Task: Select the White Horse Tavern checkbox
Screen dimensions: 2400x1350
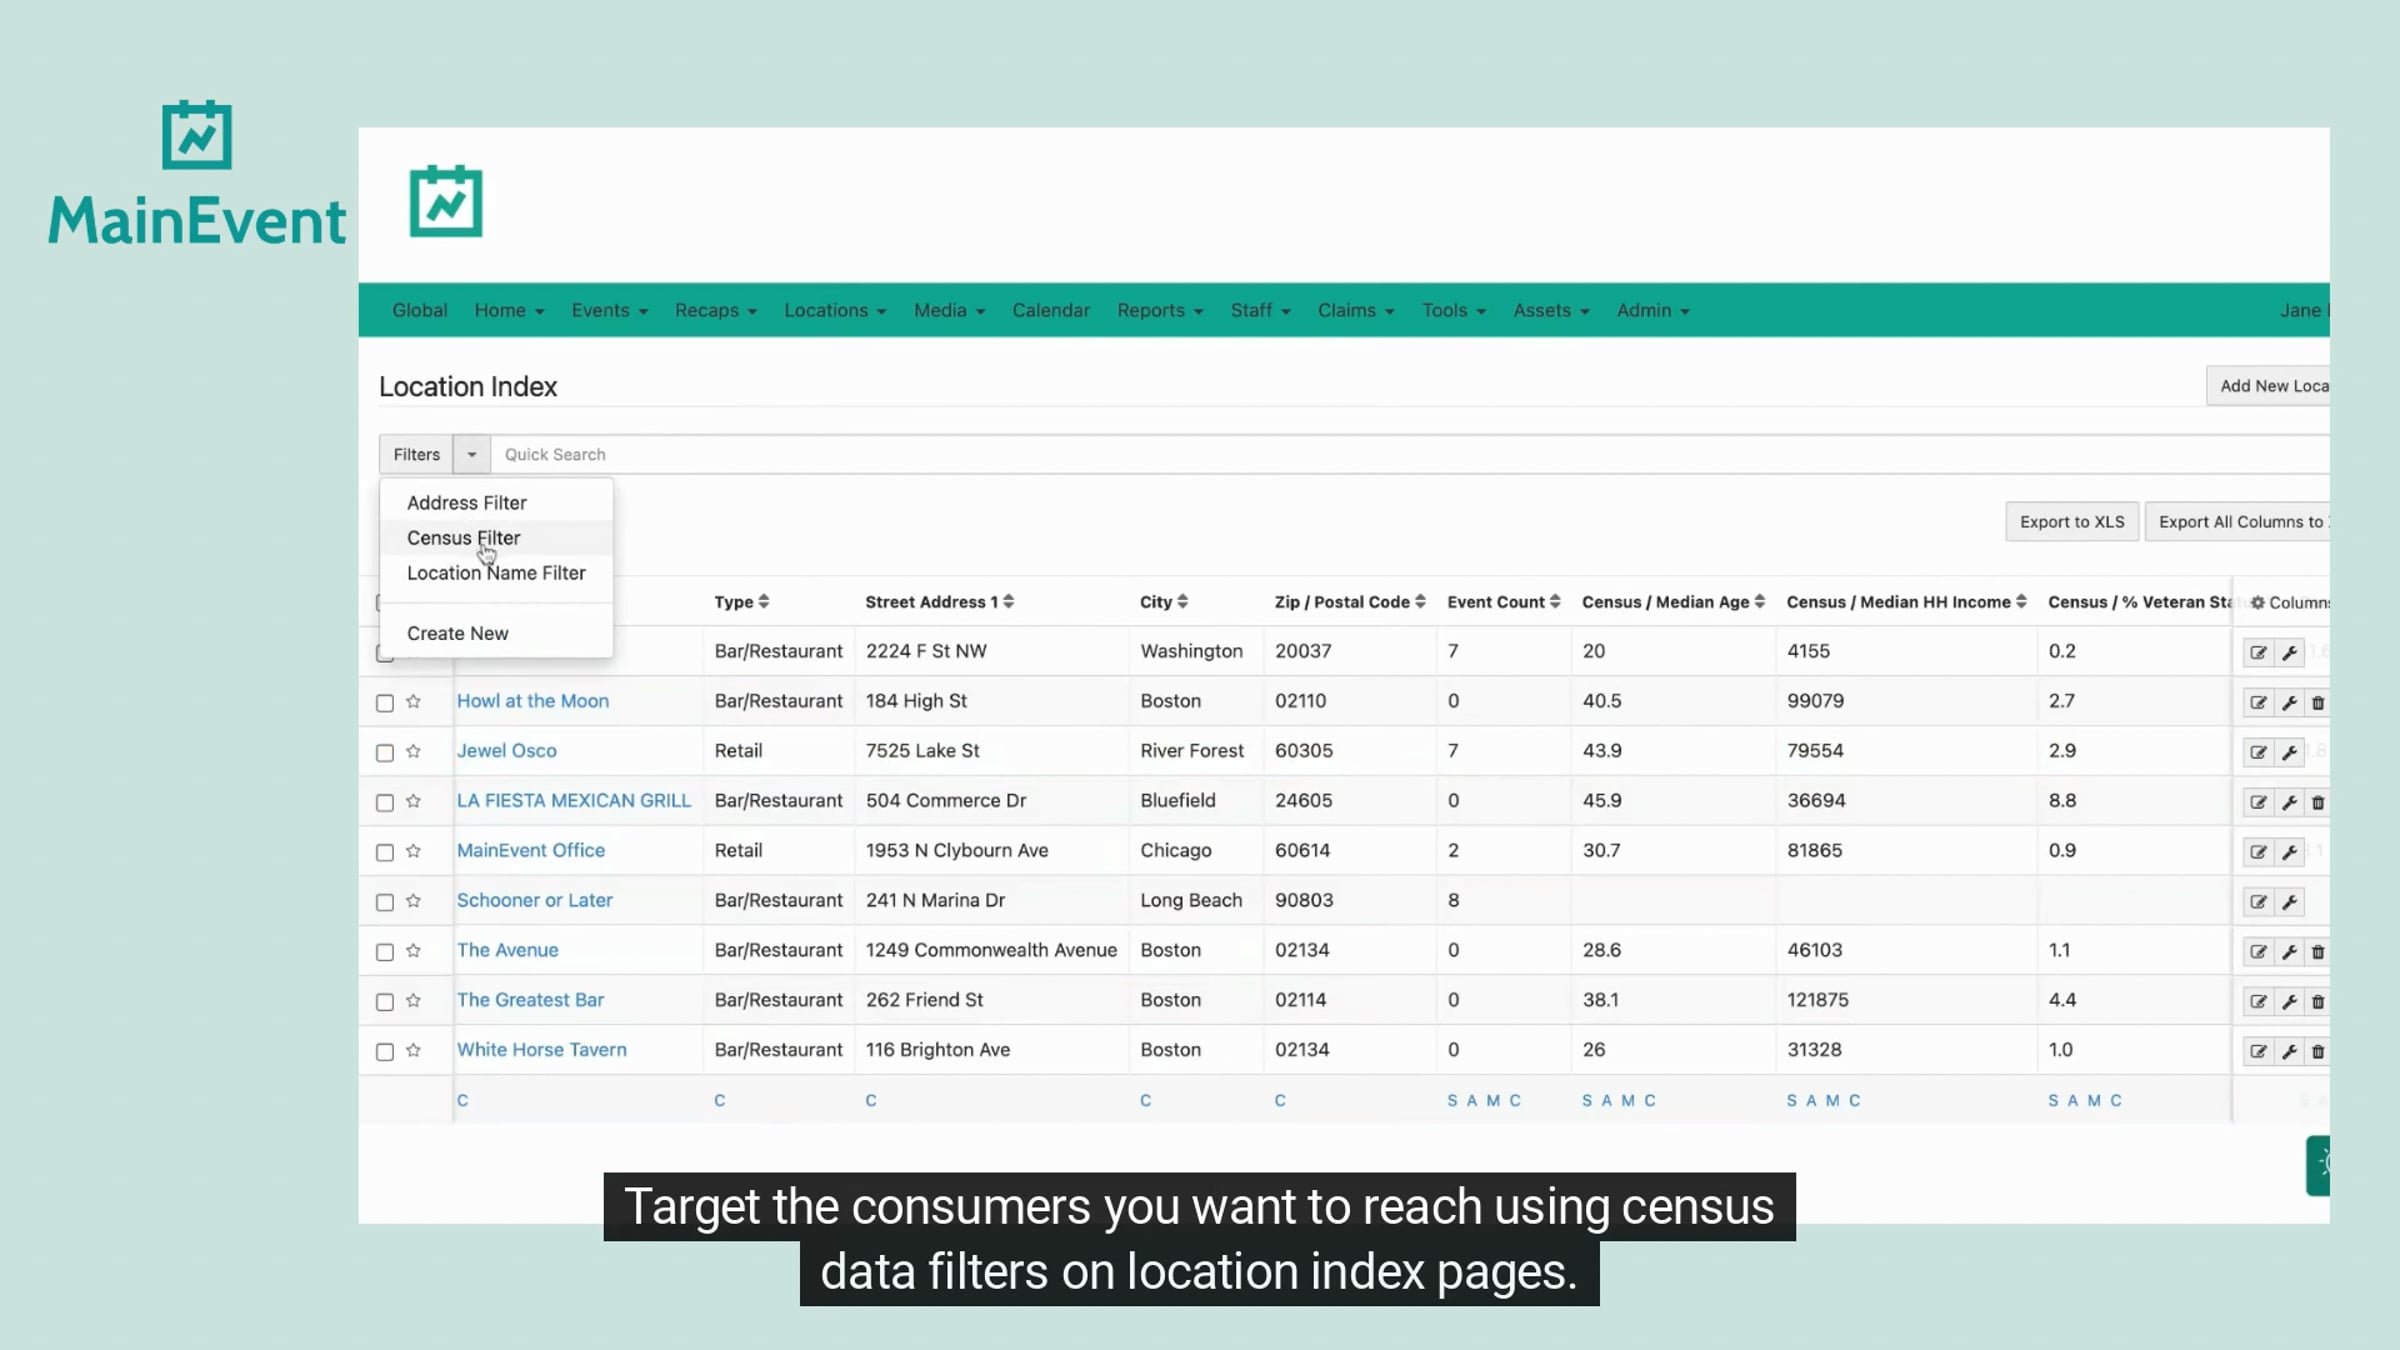Action: pyautogui.click(x=385, y=1052)
